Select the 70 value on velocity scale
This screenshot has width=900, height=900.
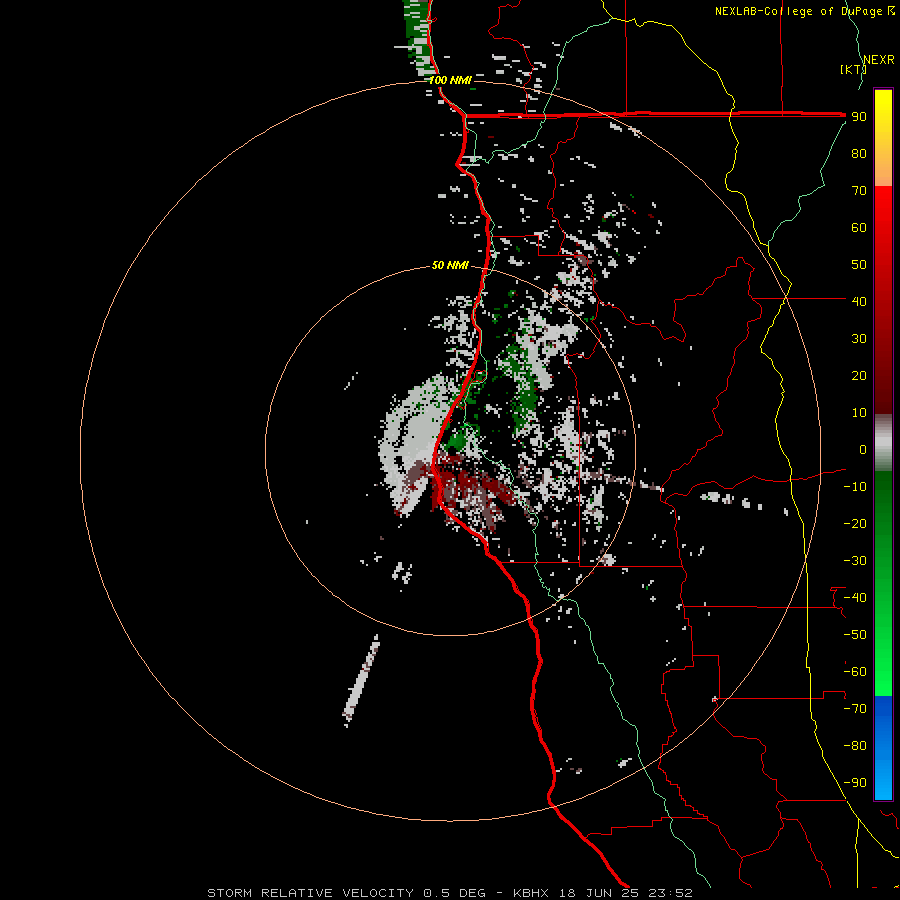(x=859, y=191)
